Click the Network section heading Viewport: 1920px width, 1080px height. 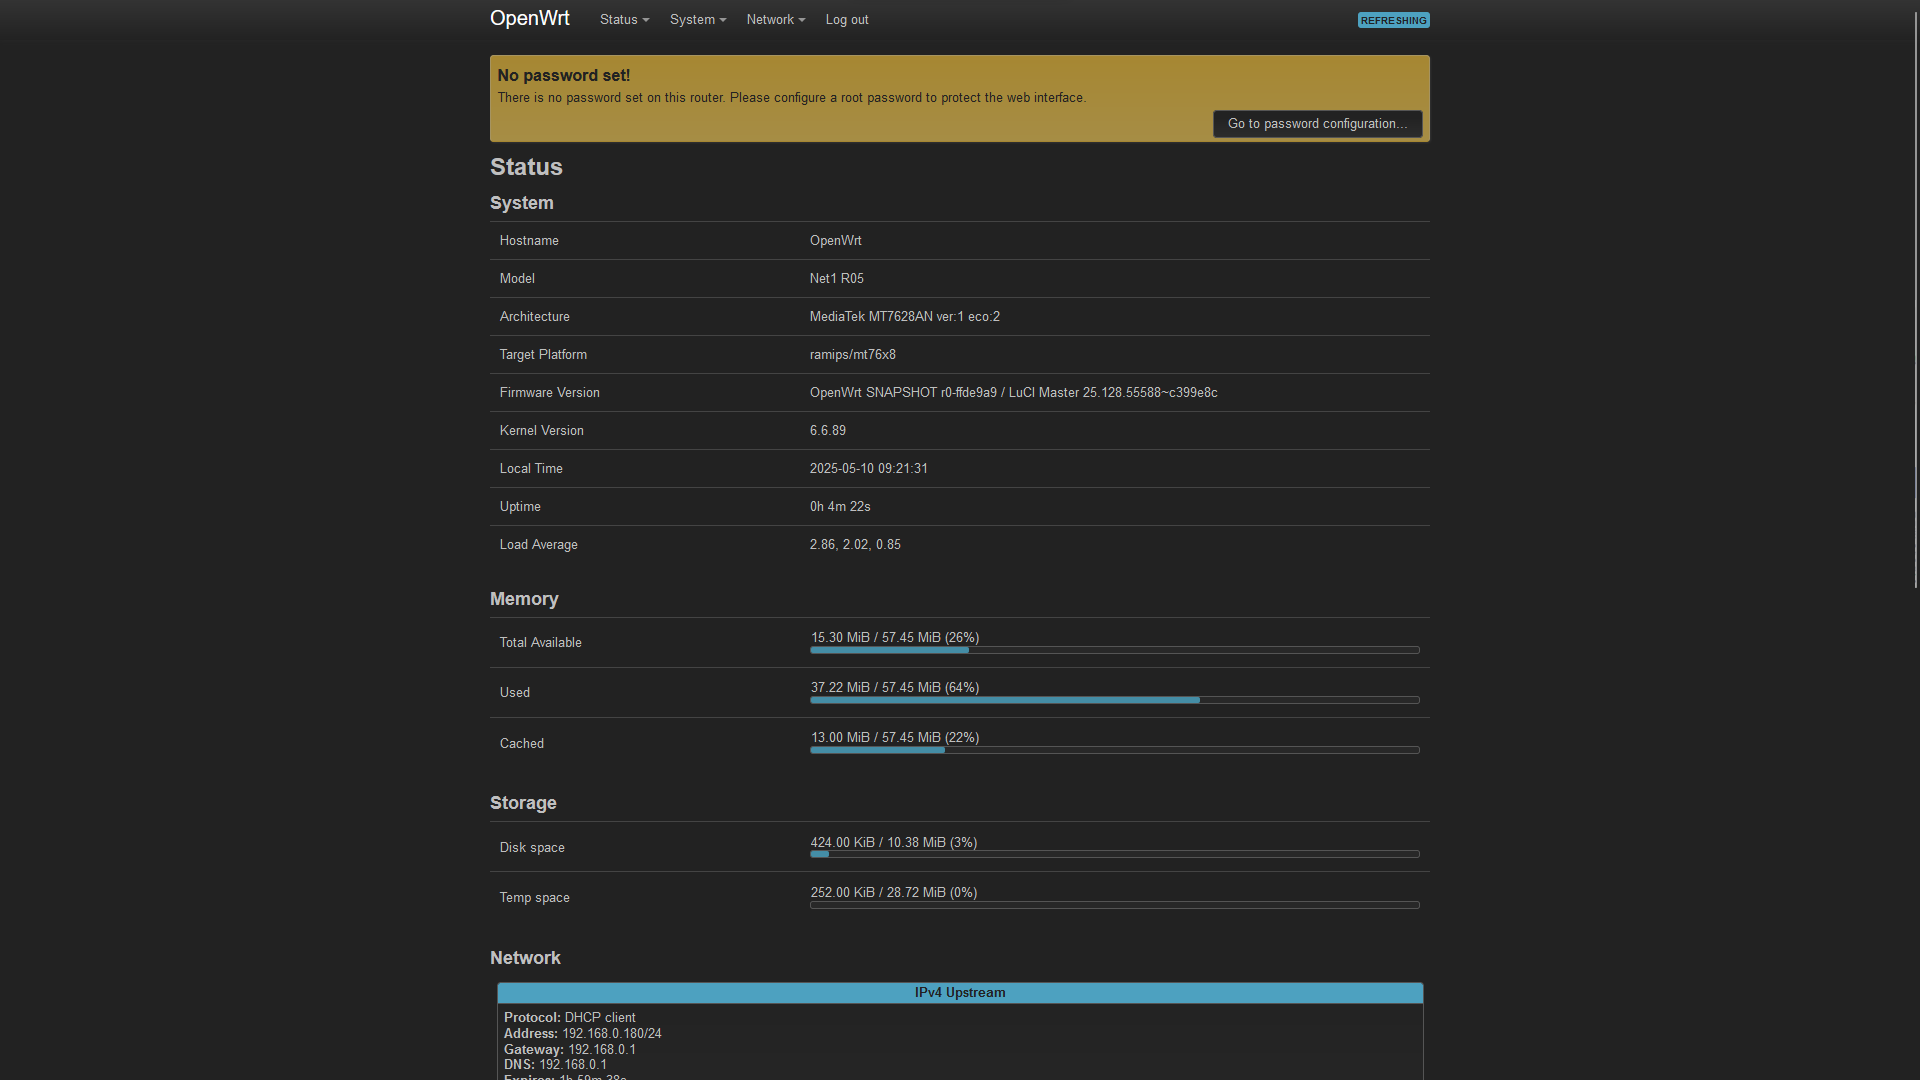pyautogui.click(x=525, y=958)
